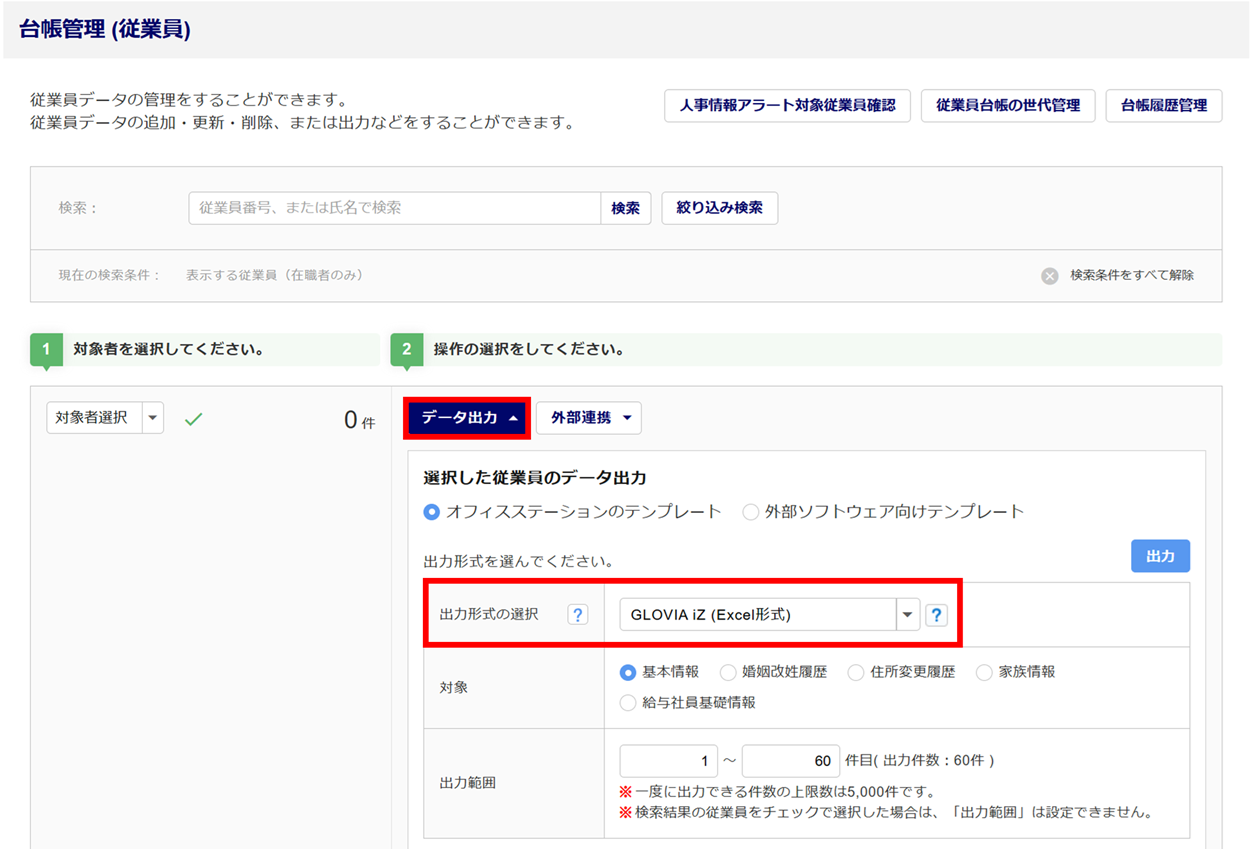Click 台帳履歴管理 button
This screenshot has height=849, width=1252.
point(1164,105)
